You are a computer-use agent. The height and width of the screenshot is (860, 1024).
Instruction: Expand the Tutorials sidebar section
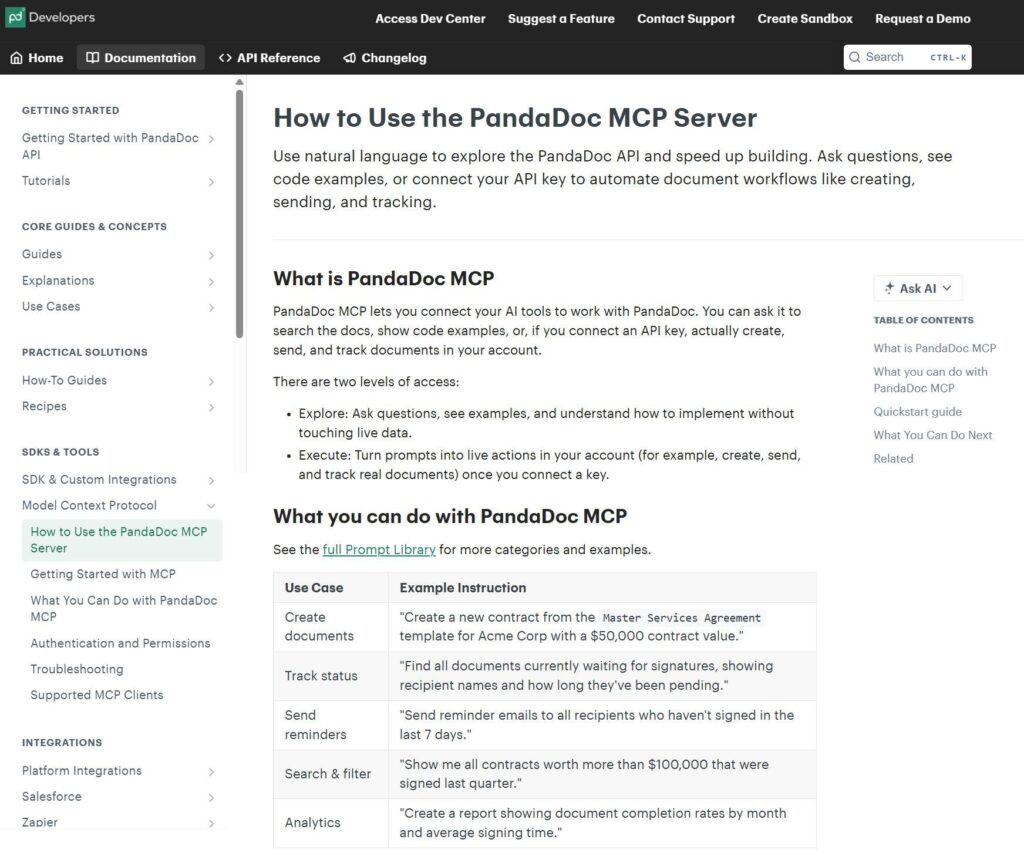click(x=211, y=182)
